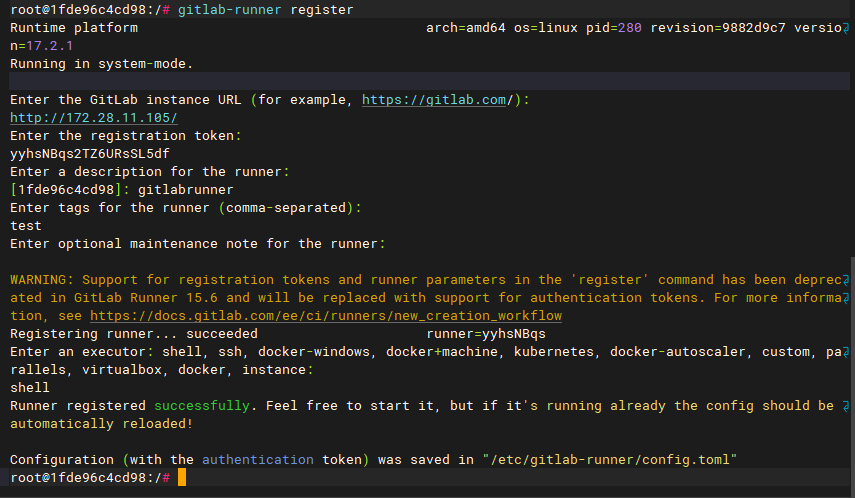Select the token 'yyhsNBqs2TZ6URsSL5df'
Image resolution: width=855 pixels, height=498 pixels.
click(90, 154)
